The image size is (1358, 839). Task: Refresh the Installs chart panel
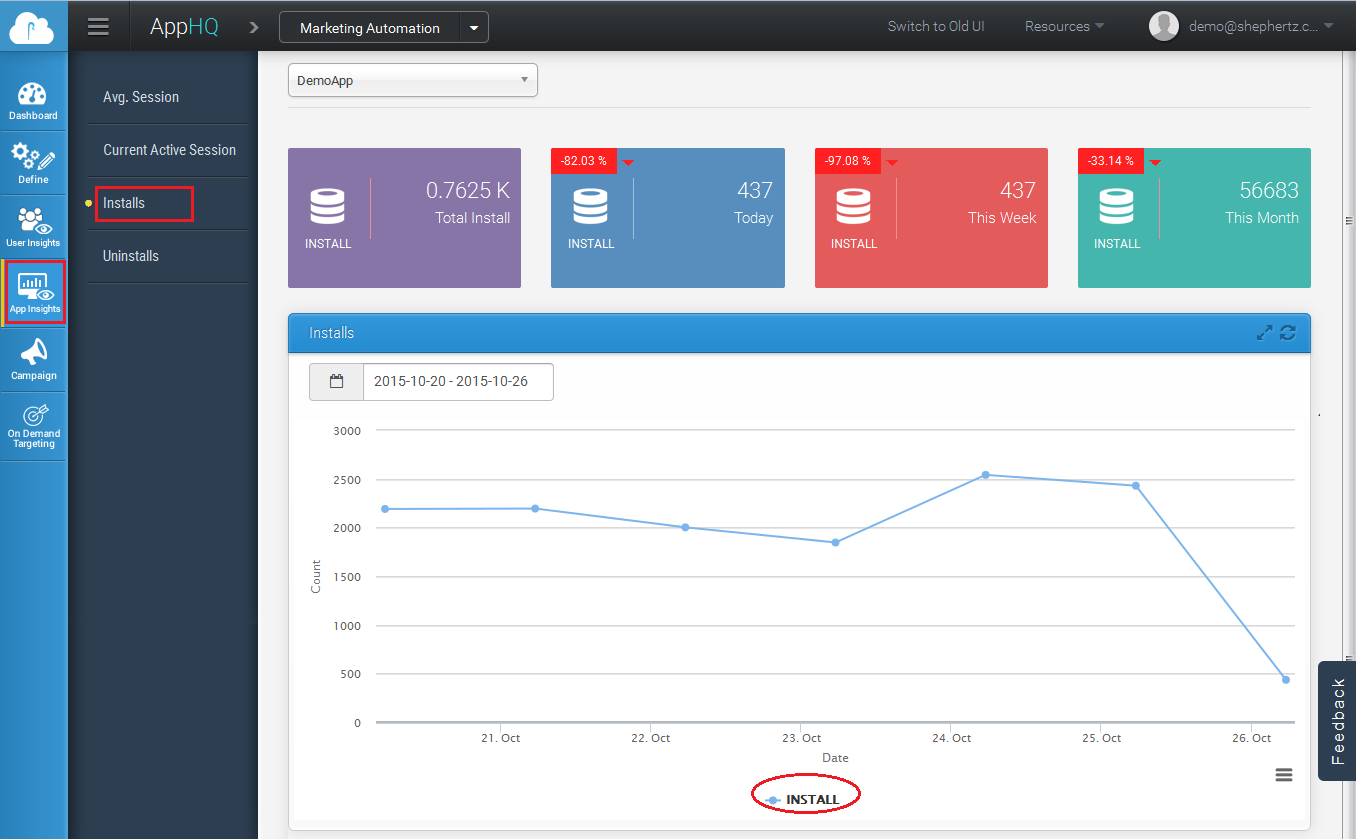(1288, 333)
